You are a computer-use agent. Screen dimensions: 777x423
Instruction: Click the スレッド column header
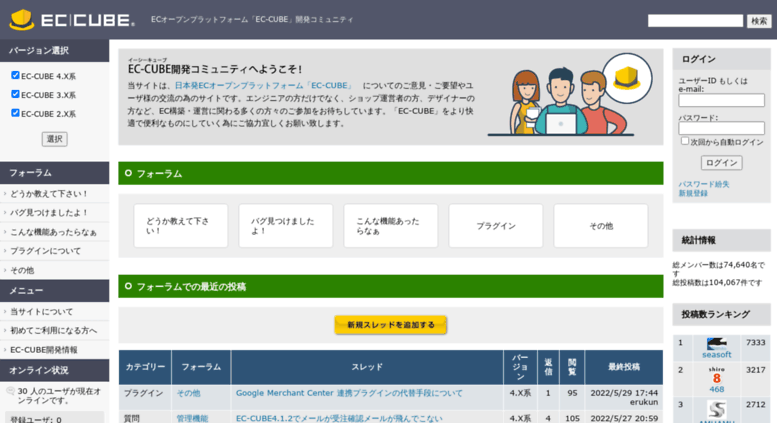(x=367, y=367)
